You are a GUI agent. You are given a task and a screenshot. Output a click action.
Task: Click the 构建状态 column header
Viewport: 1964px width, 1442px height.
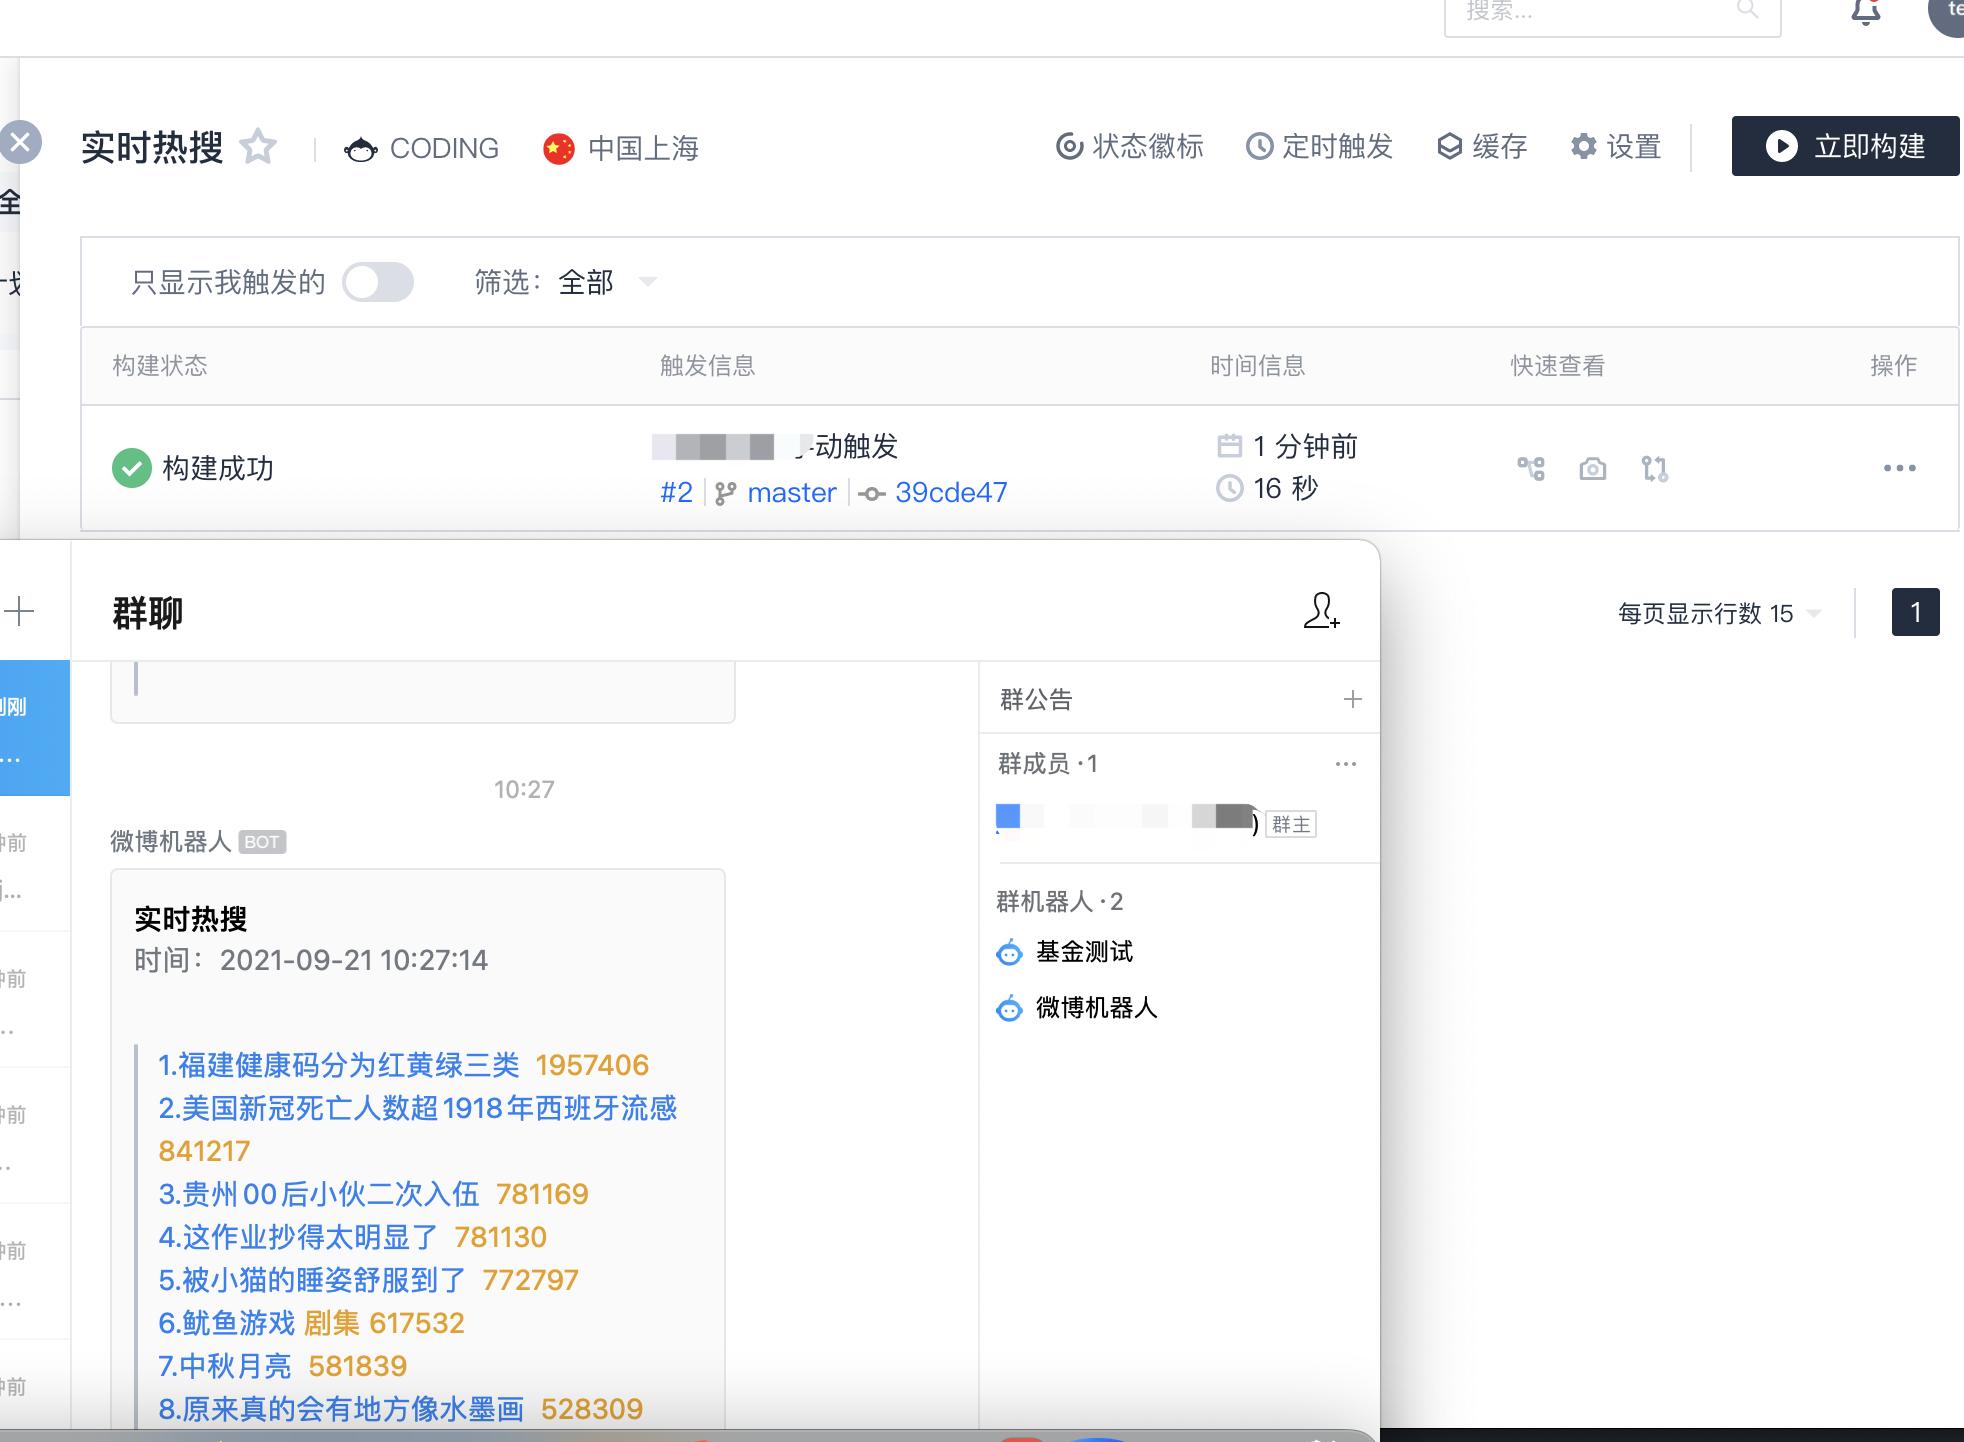pyautogui.click(x=160, y=365)
